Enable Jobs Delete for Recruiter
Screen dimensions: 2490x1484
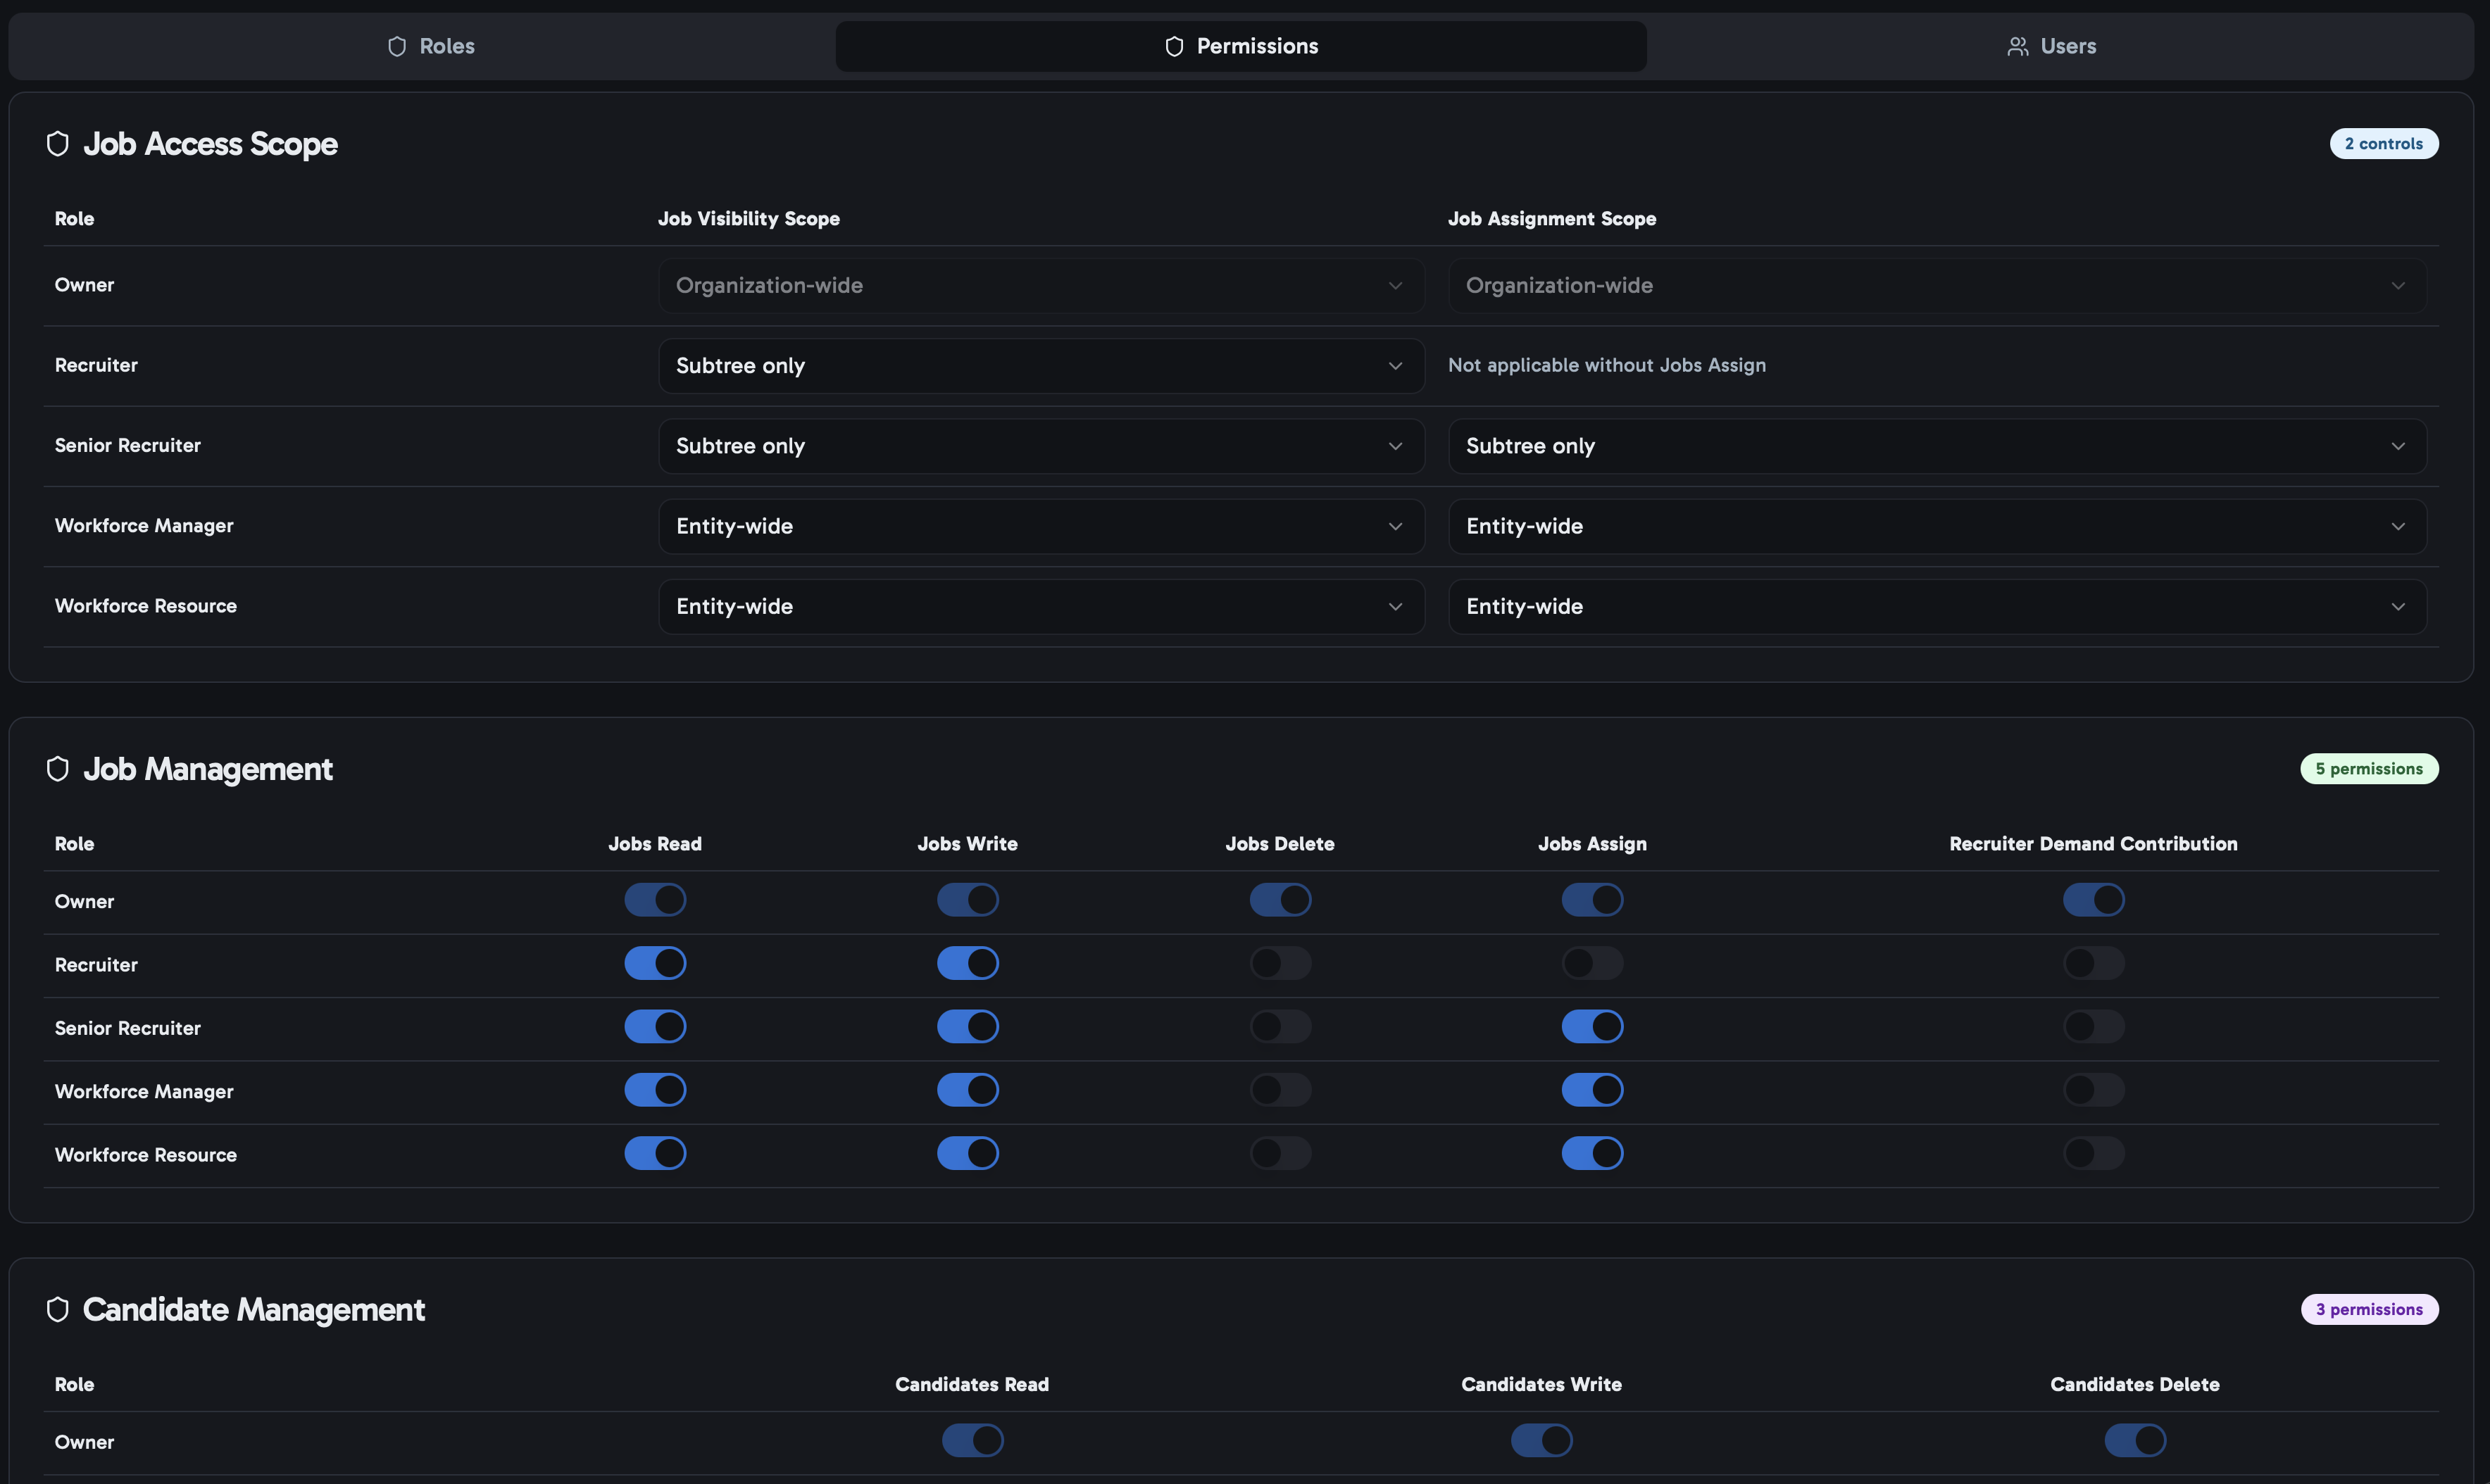click(x=1280, y=963)
